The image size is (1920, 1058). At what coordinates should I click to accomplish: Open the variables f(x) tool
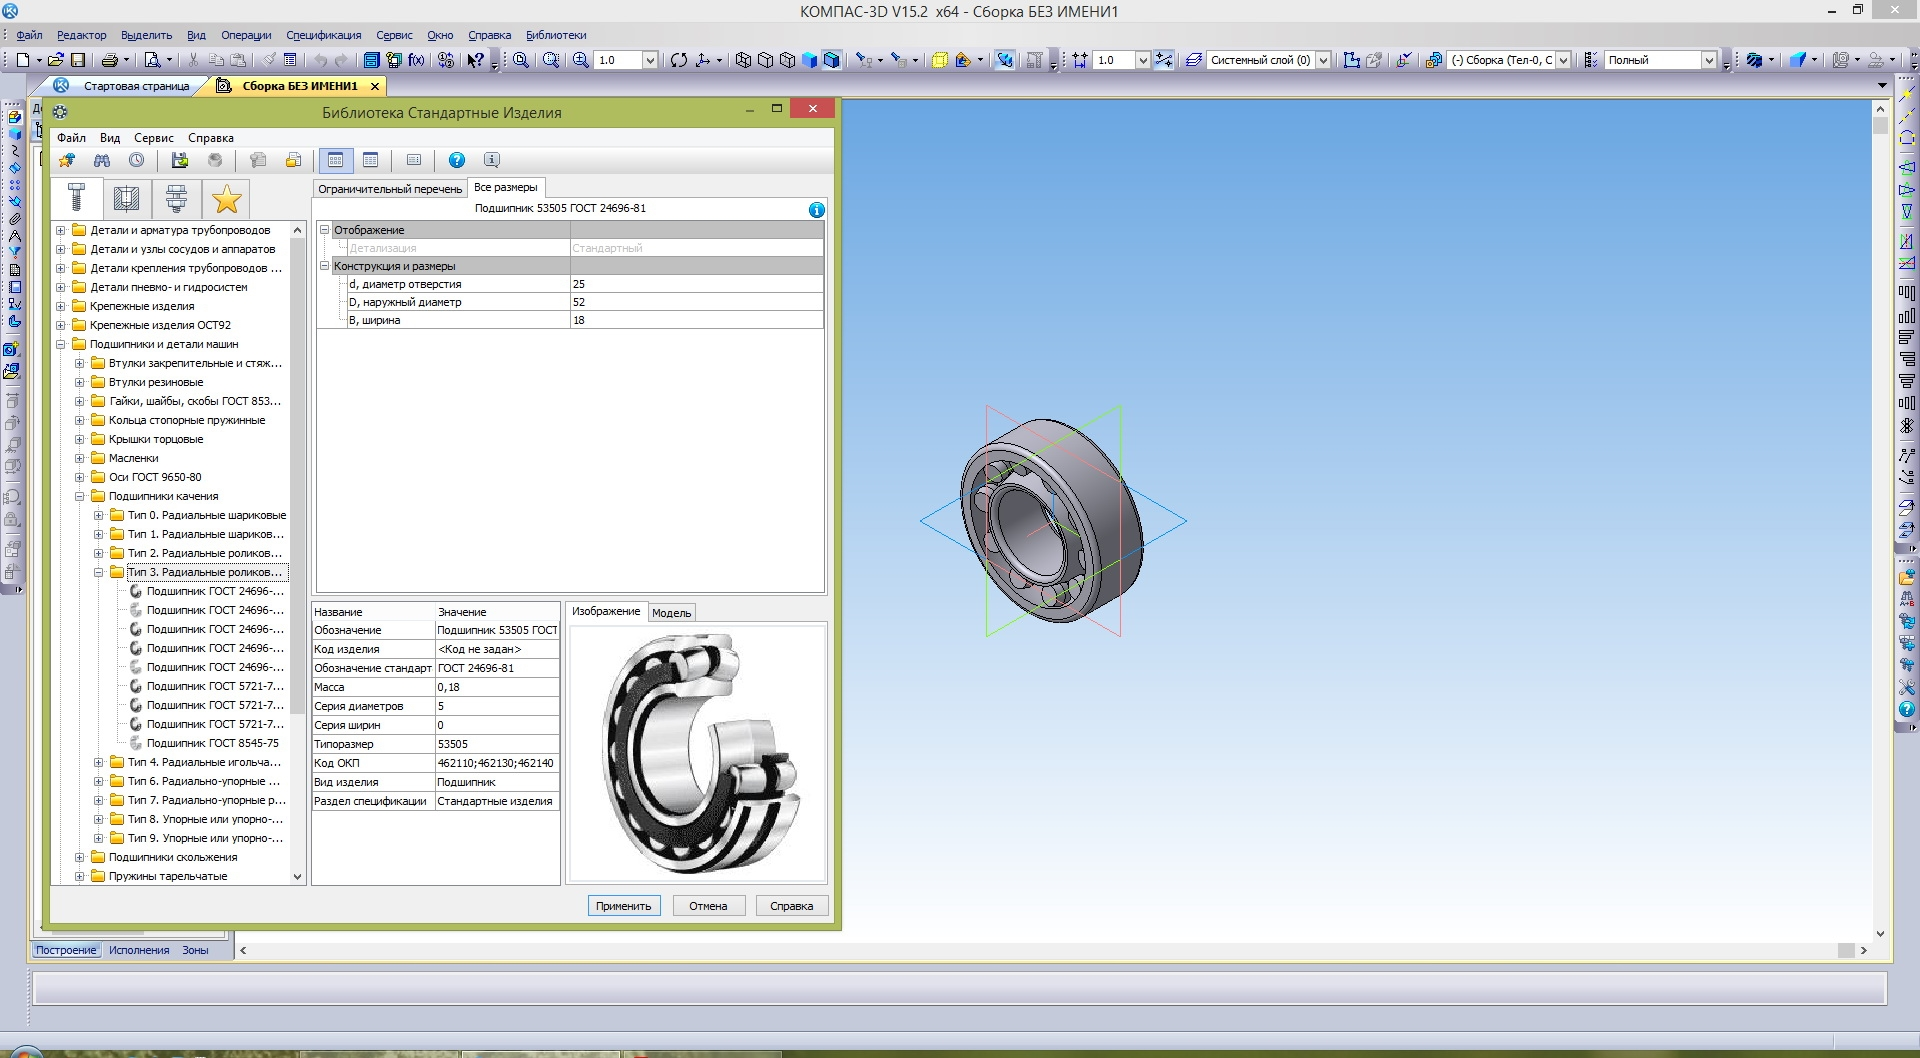click(x=416, y=60)
